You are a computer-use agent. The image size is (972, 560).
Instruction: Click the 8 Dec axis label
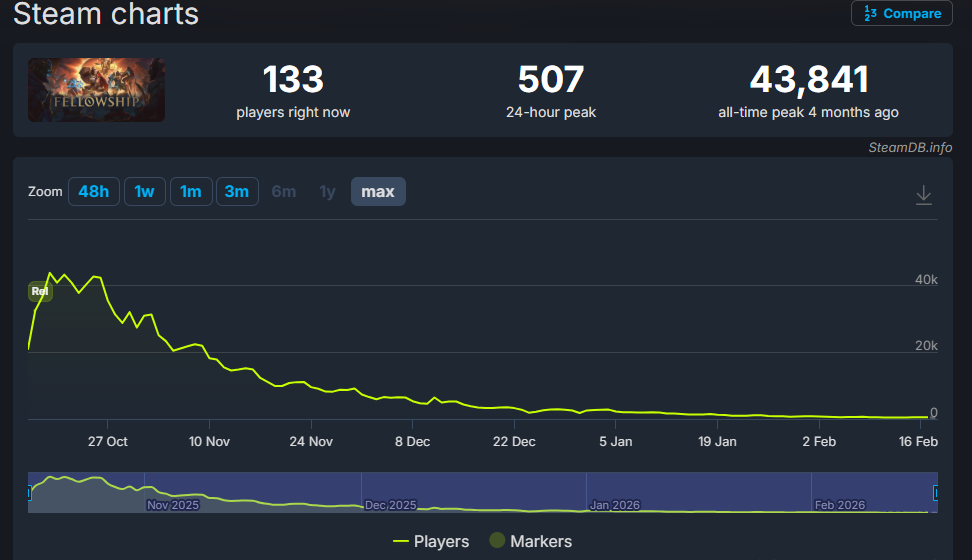pyautogui.click(x=412, y=442)
